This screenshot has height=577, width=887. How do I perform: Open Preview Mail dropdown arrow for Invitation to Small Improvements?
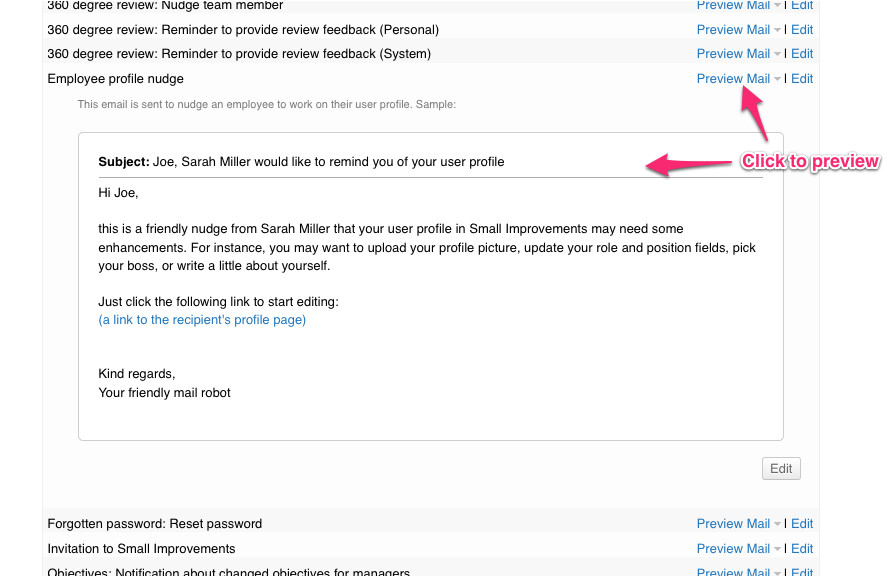click(x=778, y=549)
